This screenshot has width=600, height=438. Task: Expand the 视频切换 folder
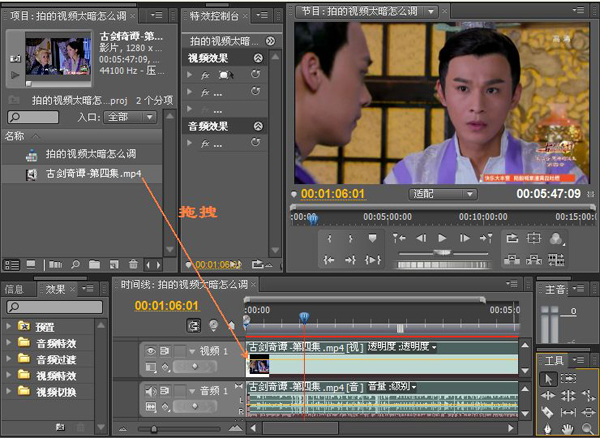coord(8,391)
